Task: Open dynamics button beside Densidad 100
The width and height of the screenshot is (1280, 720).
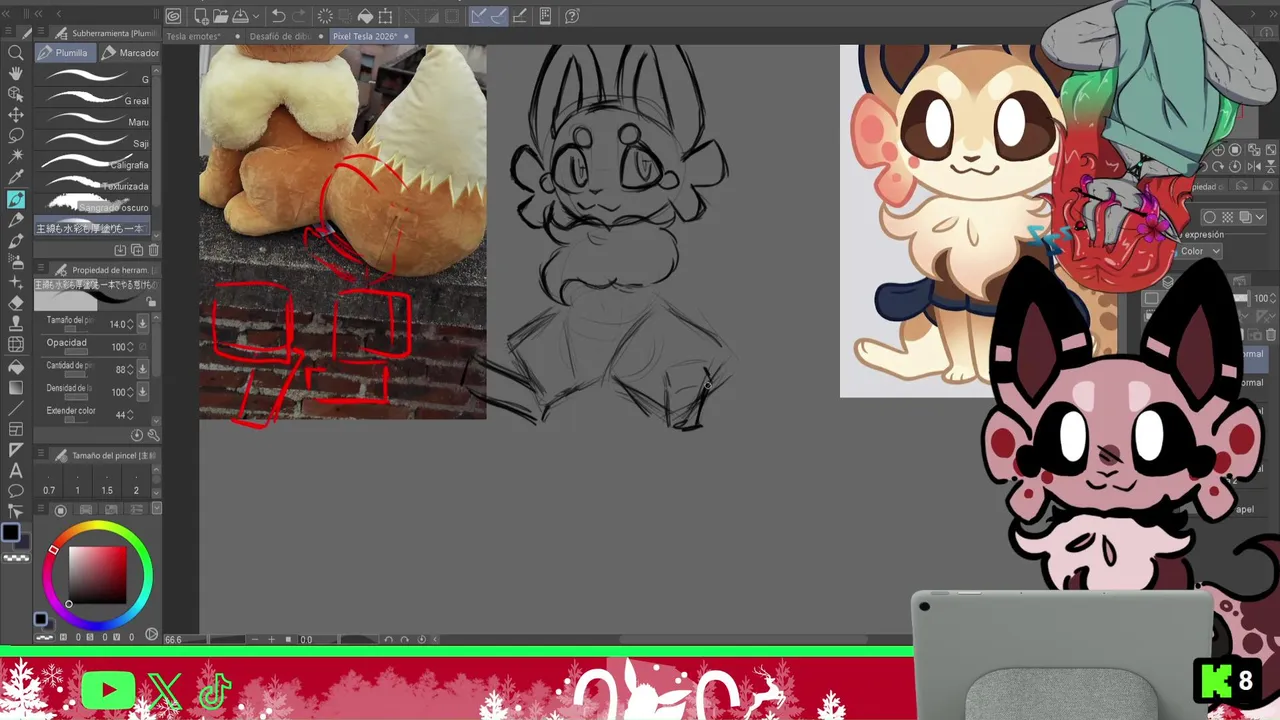Action: (143, 392)
